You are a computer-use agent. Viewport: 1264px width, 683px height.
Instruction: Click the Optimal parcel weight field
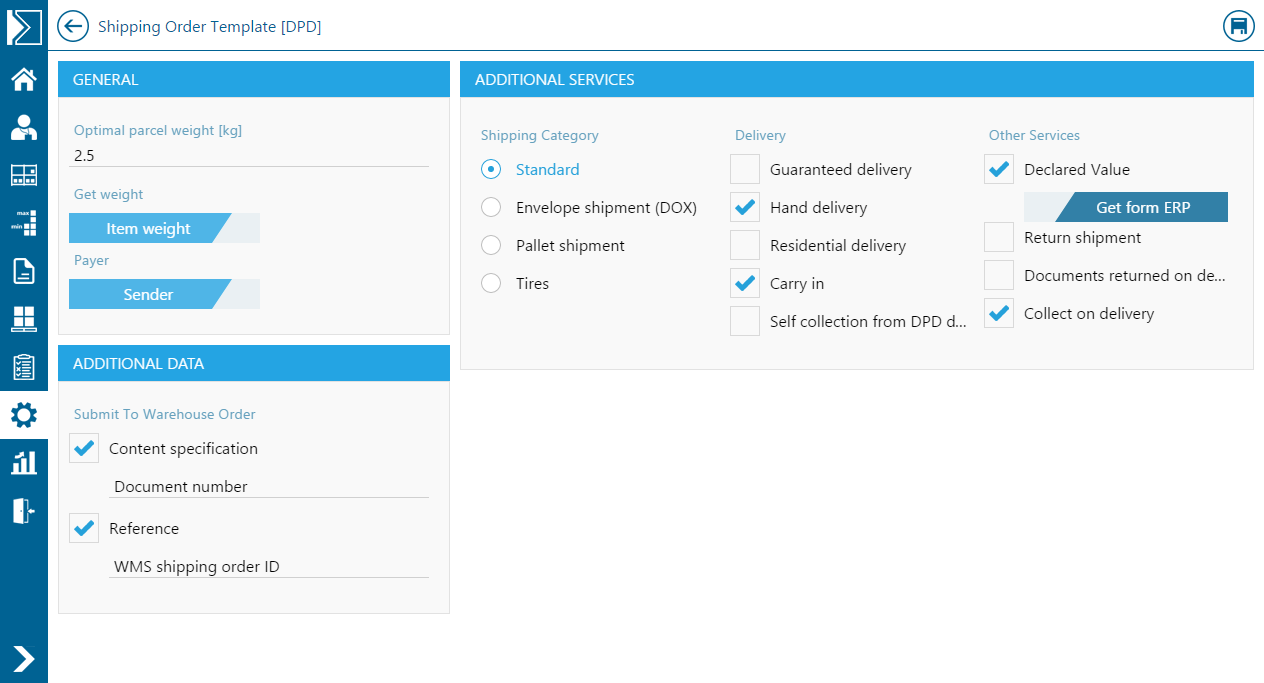[x=250, y=156]
